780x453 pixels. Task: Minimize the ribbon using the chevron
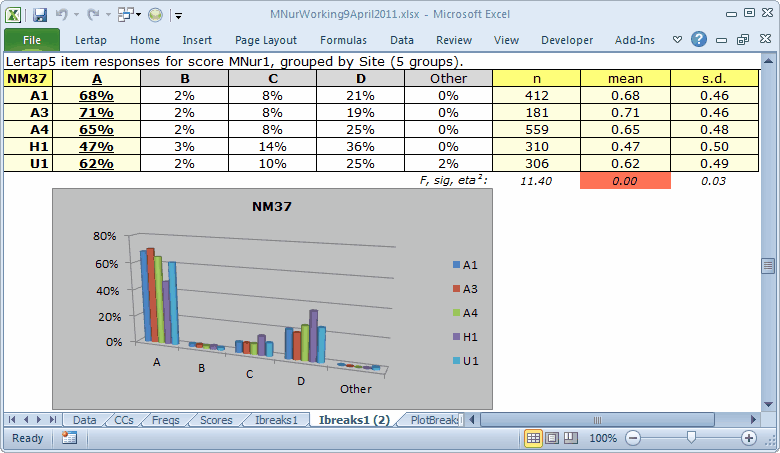point(677,40)
